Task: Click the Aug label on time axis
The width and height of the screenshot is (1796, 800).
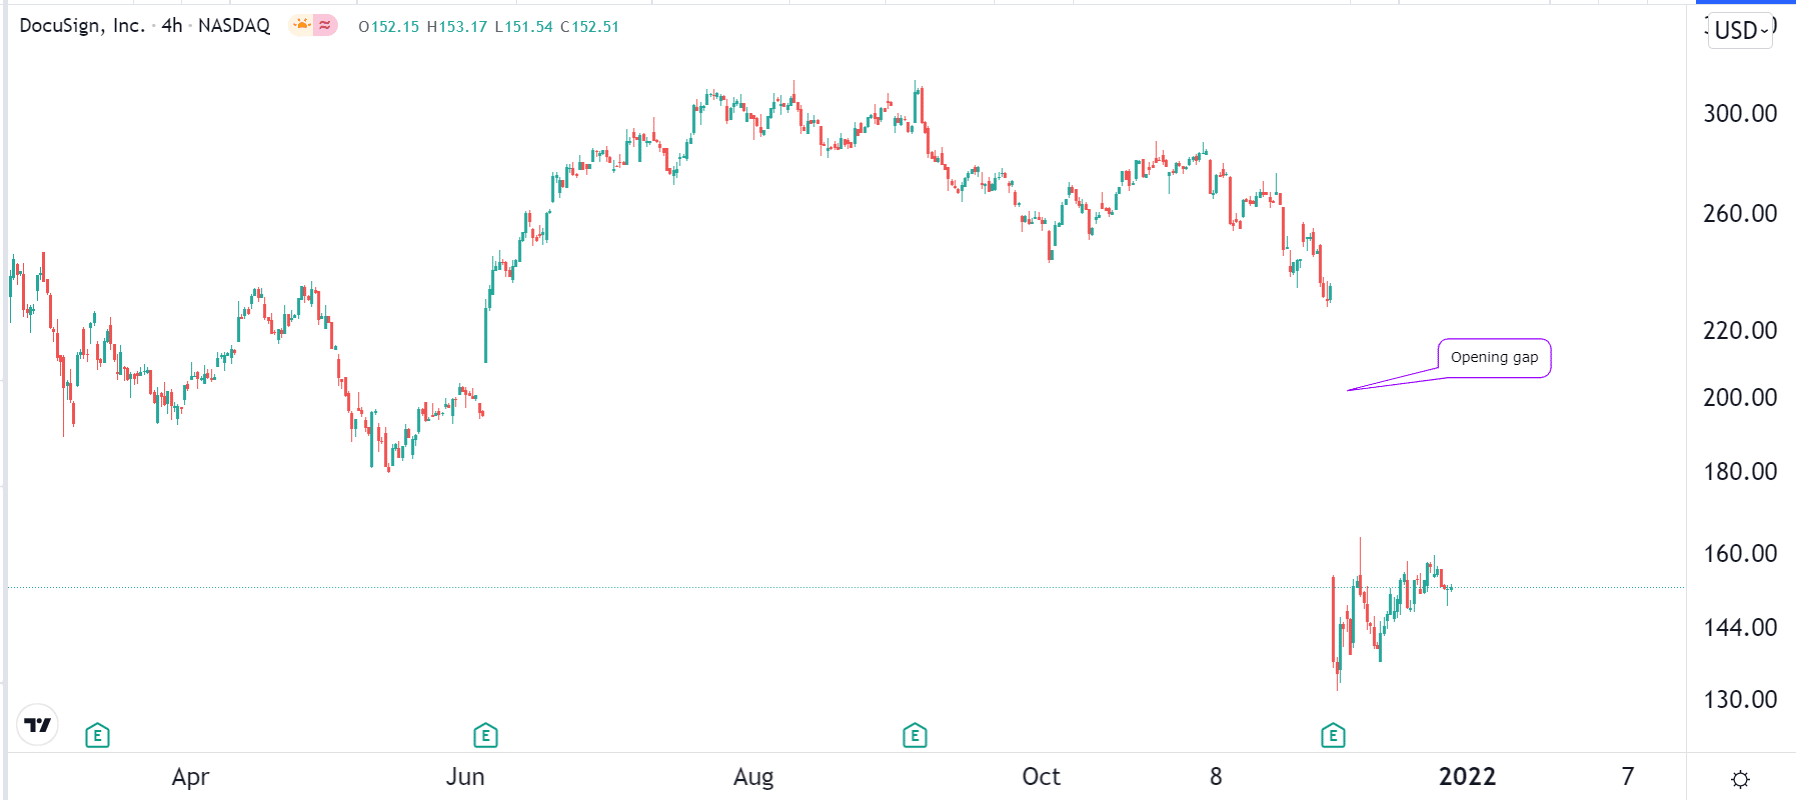Action: click(753, 777)
